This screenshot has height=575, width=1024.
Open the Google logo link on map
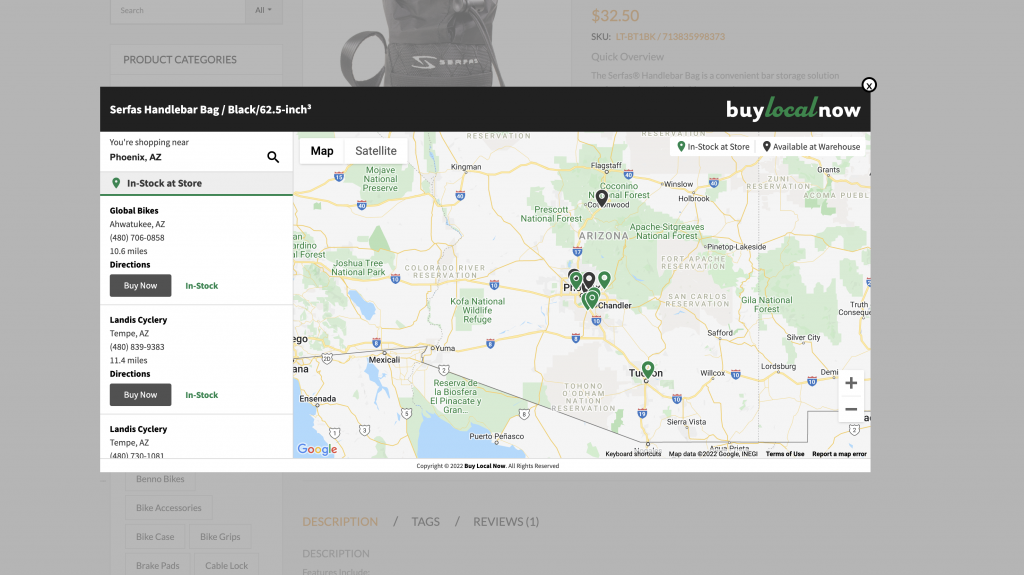[x=317, y=449]
